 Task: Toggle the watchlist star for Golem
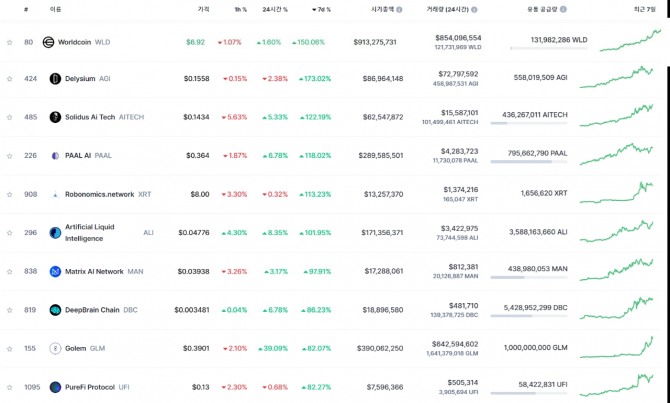click(x=10, y=348)
